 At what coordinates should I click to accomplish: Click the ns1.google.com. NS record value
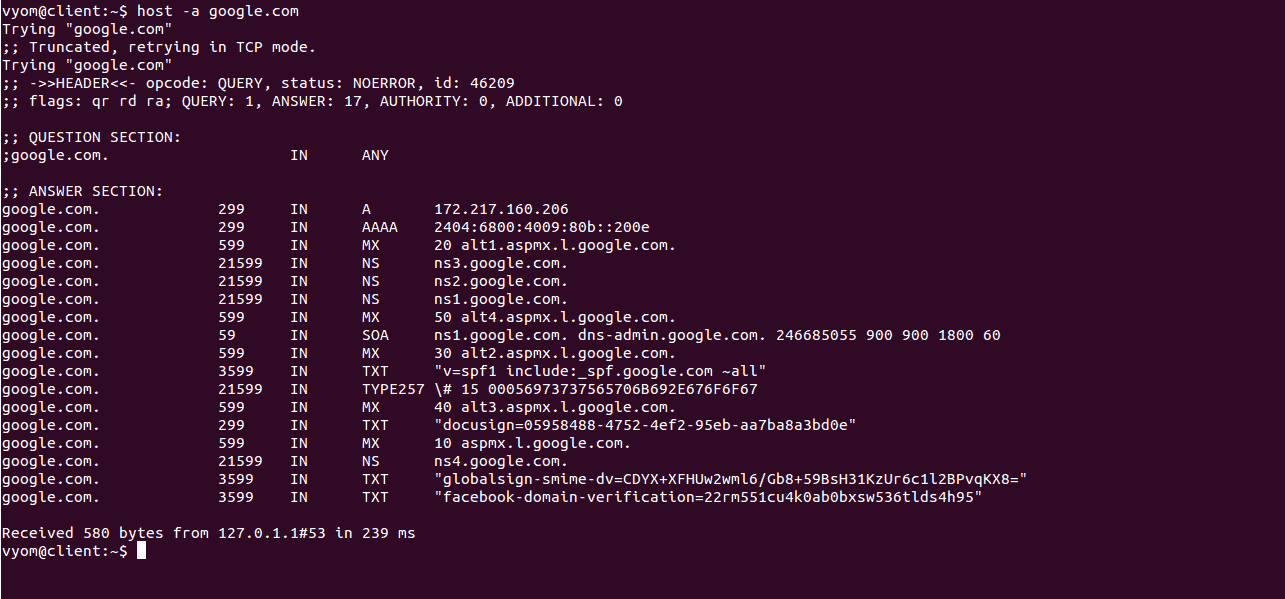pos(501,299)
